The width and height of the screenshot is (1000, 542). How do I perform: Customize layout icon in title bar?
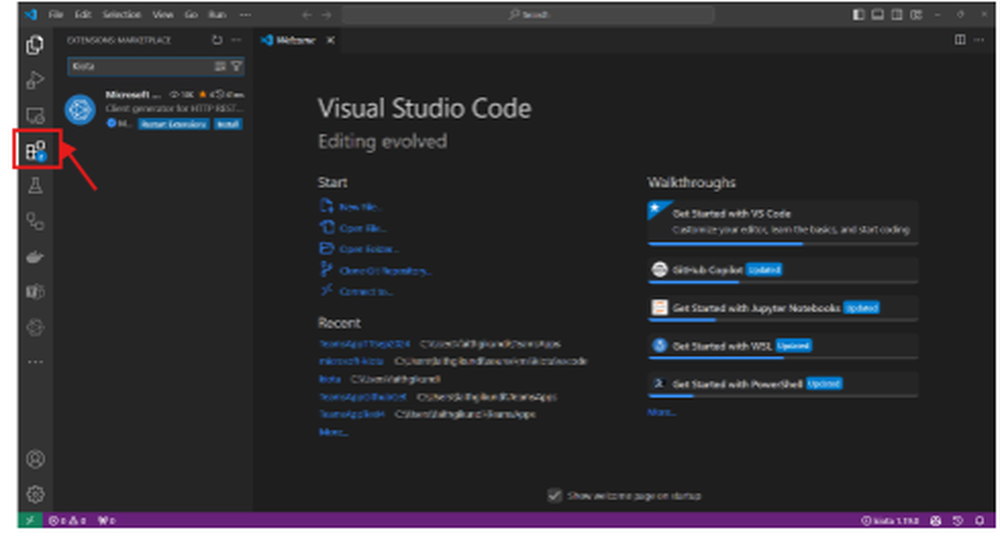(916, 15)
